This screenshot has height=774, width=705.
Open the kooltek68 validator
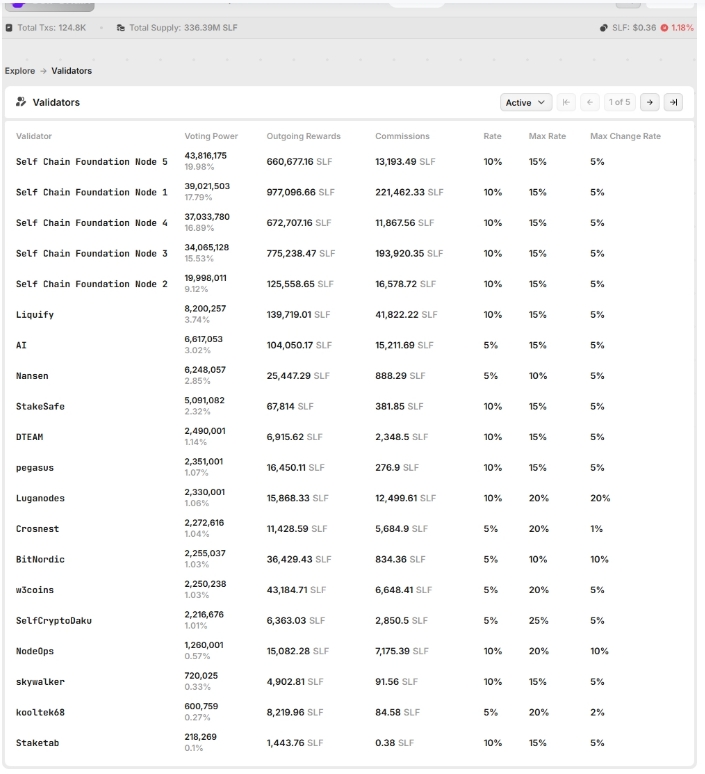point(40,712)
